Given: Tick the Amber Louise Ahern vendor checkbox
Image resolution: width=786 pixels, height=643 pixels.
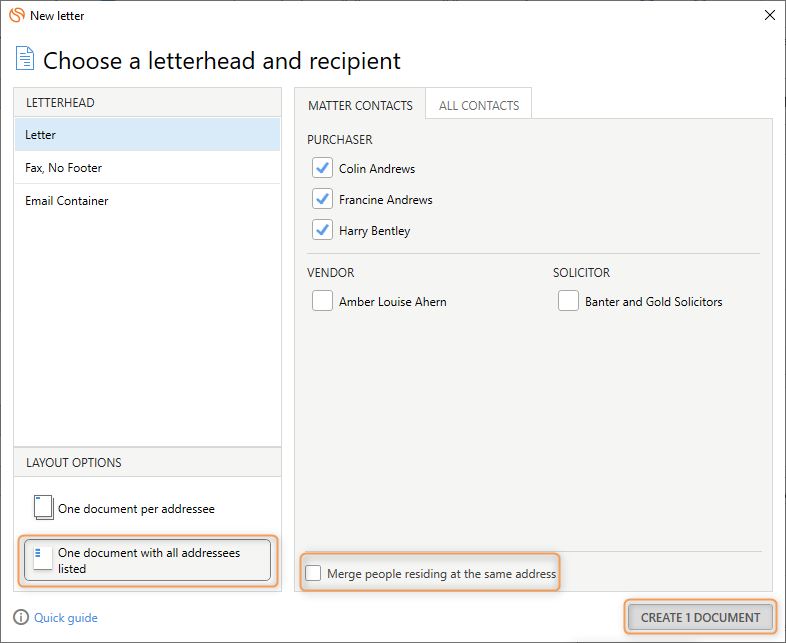Looking at the screenshot, I should (322, 301).
